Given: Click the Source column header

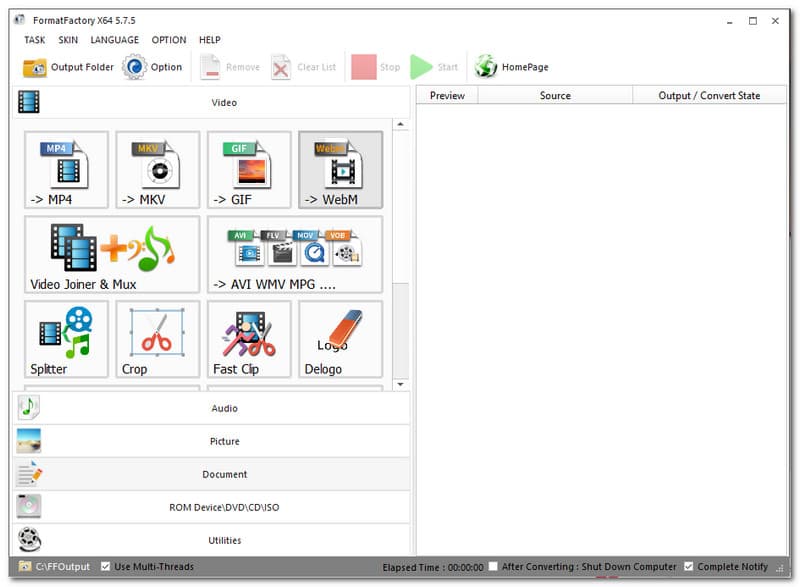Looking at the screenshot, I should 555,95.
